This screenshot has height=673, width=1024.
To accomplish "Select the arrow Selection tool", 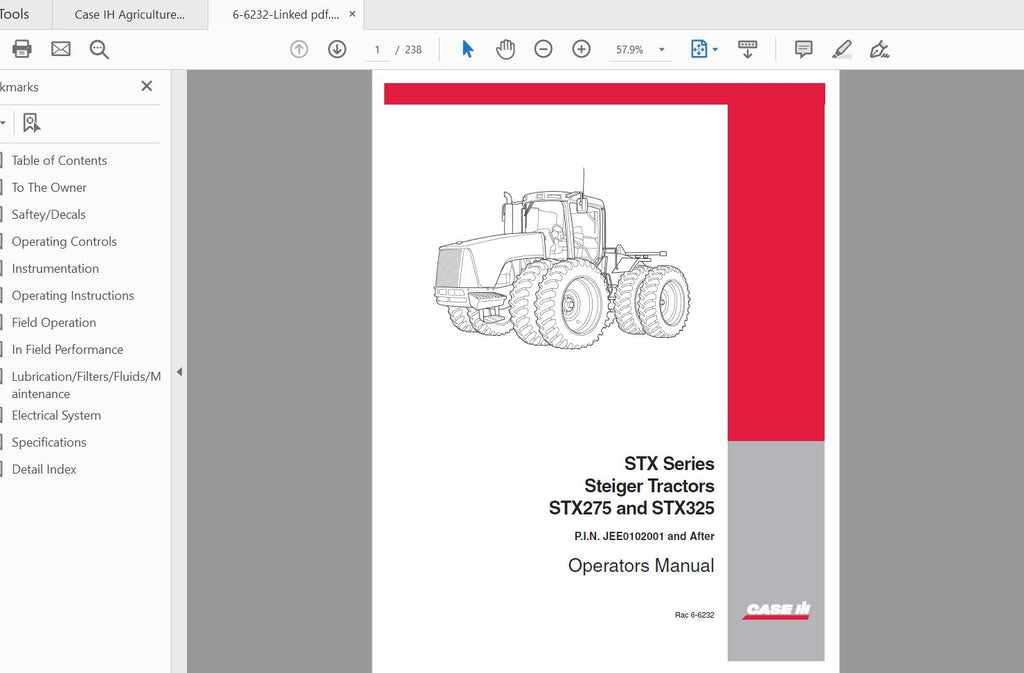I will pos(467,49).
